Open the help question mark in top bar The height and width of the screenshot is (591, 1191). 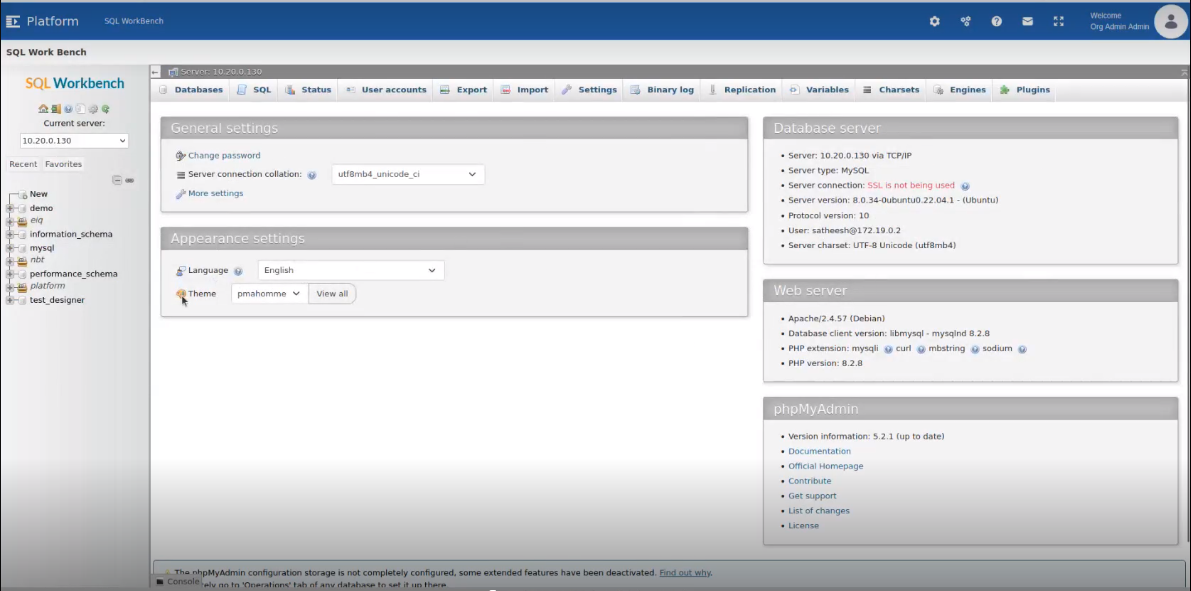997,21
